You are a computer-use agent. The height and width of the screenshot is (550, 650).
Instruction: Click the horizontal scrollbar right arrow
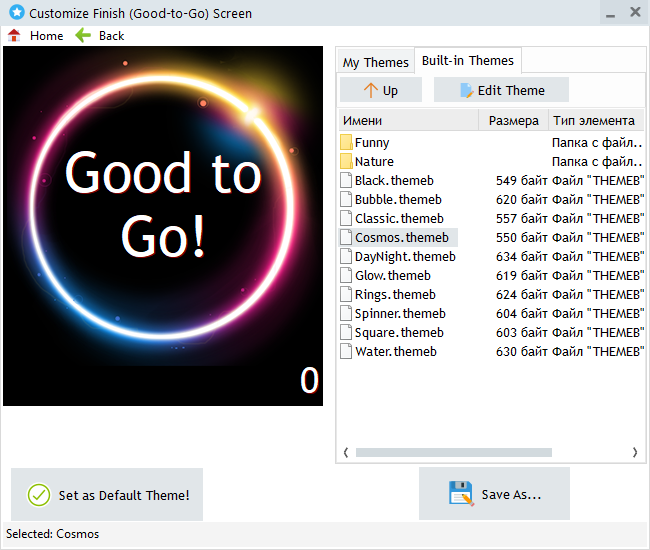[x=634, y=453]
